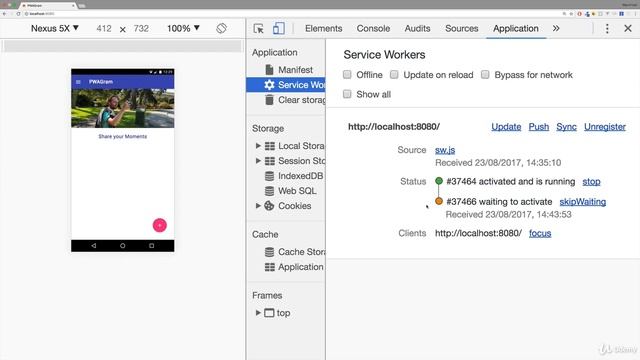Unregister the service worker
The width and height of the screenshot is (640, 360).
point(605,127)
